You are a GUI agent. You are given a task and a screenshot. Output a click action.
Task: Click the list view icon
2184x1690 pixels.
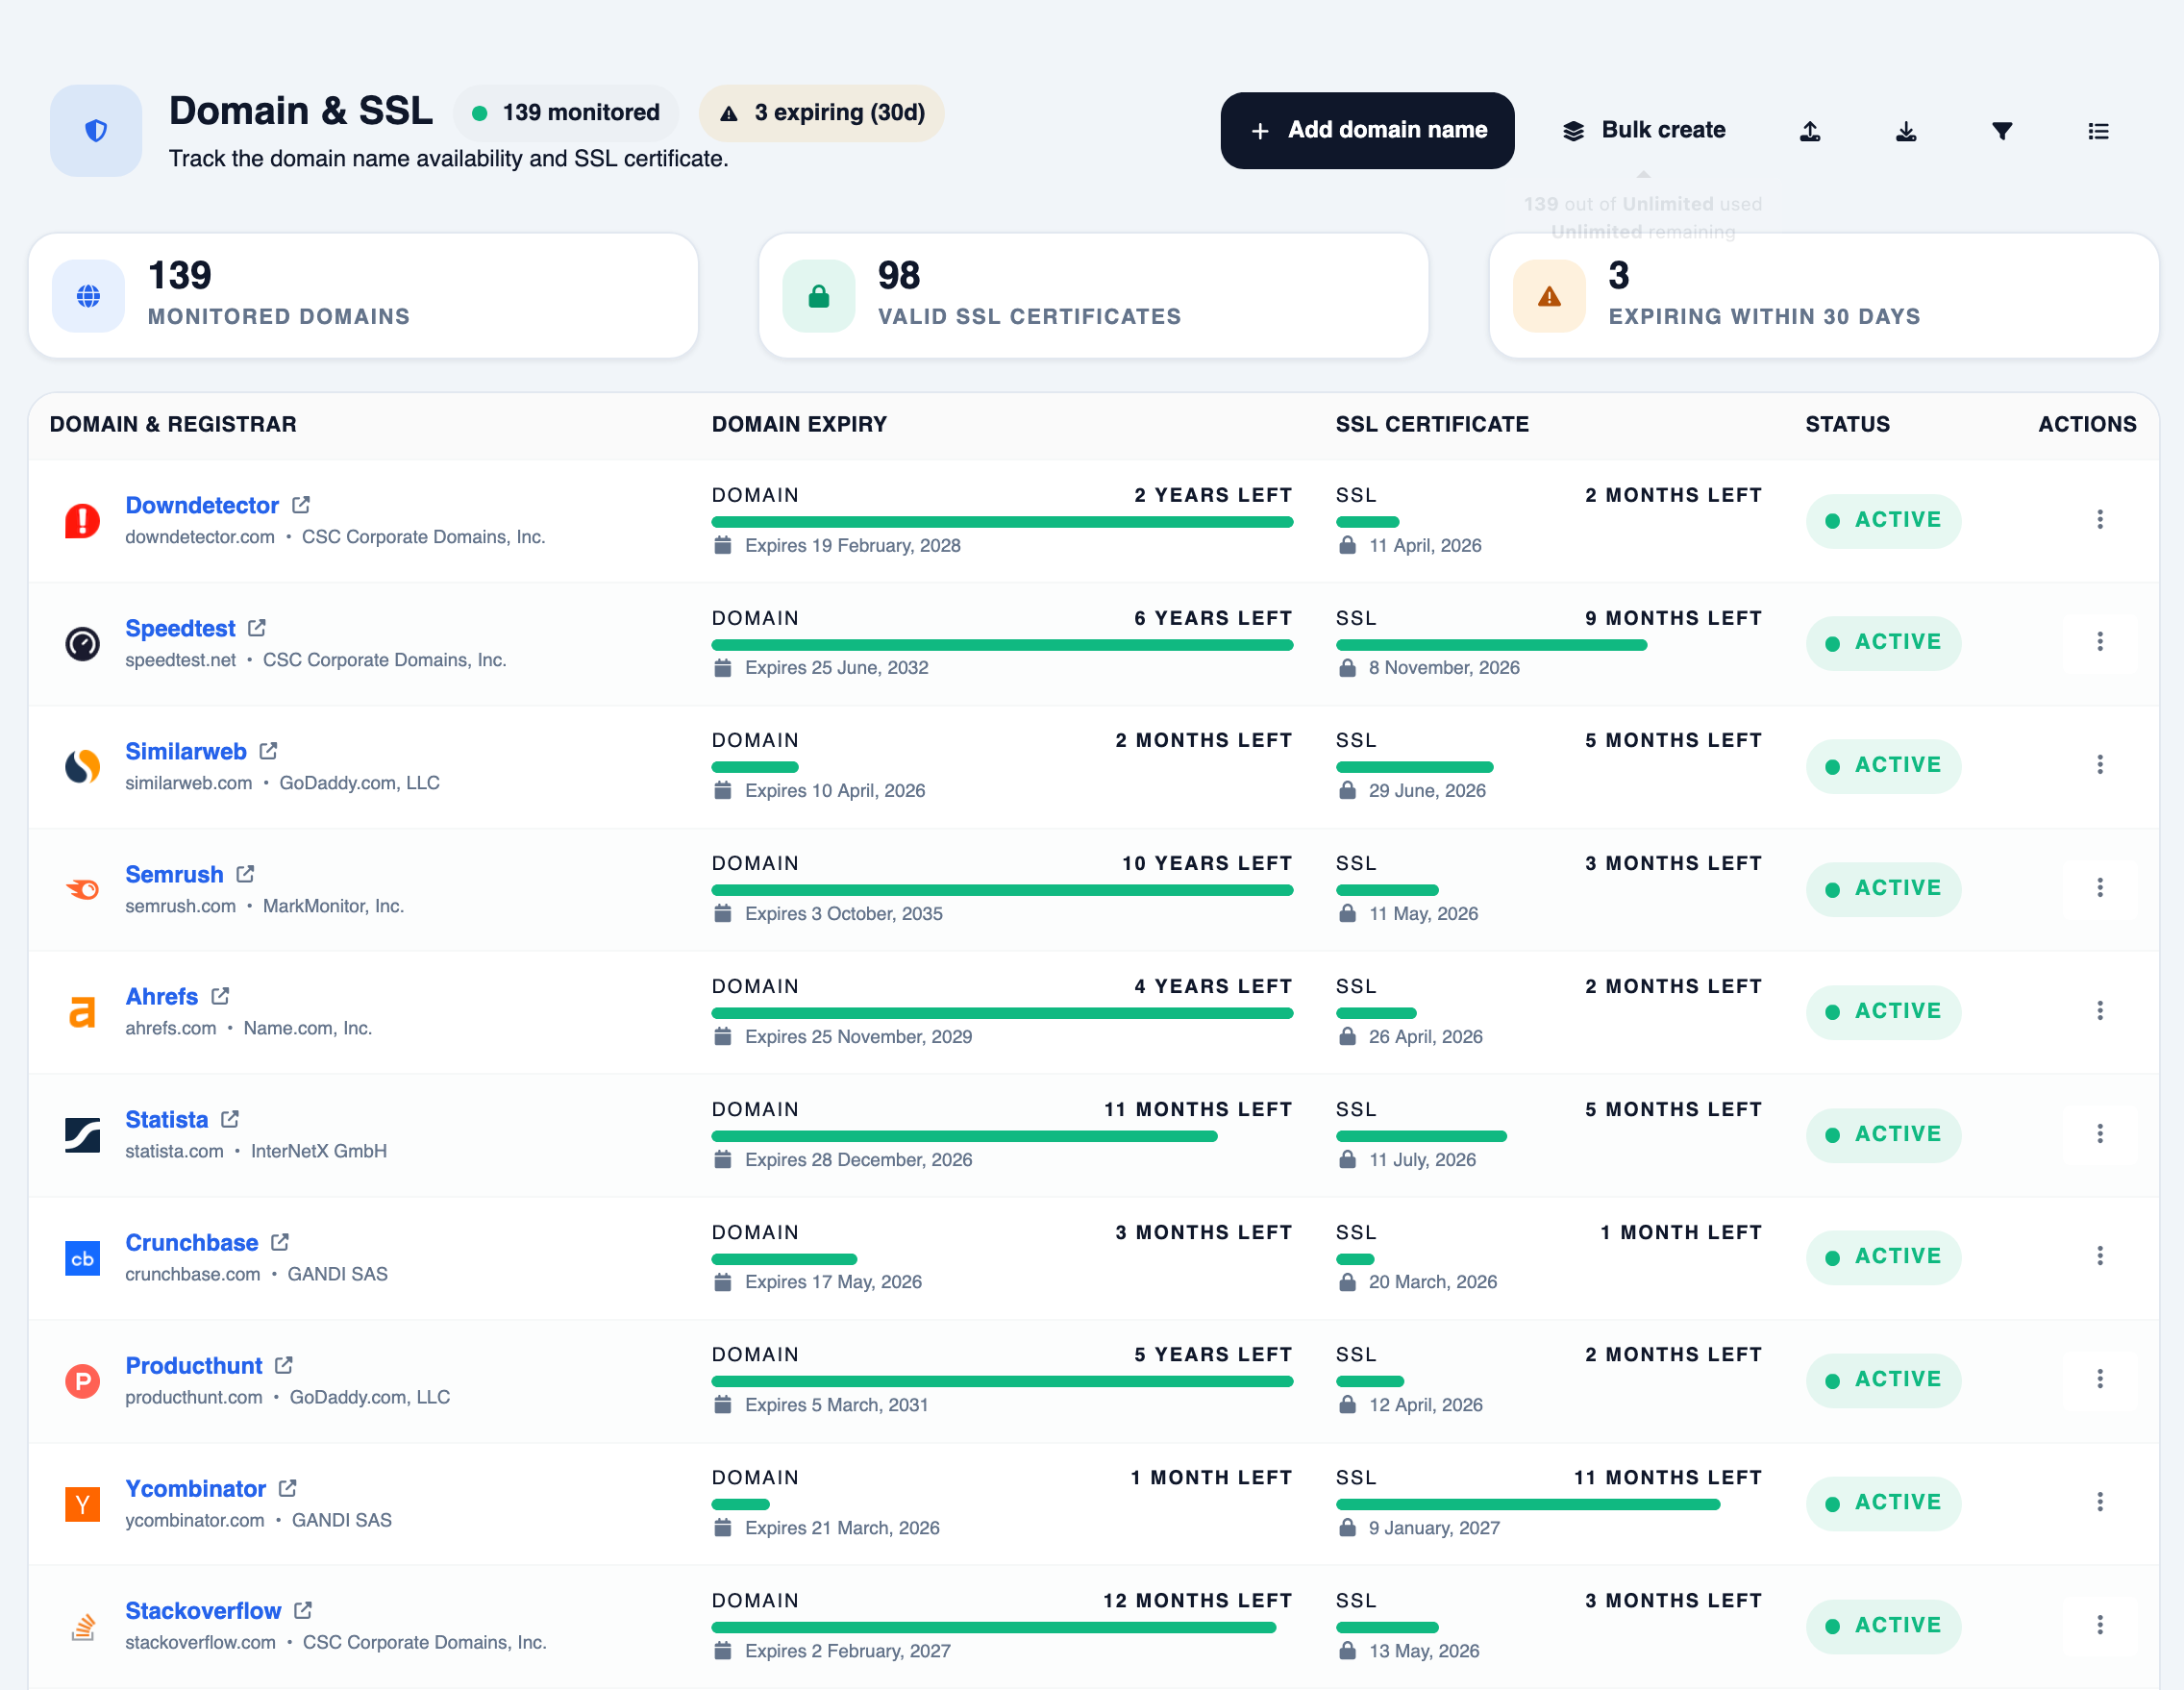click(2098, 131)
